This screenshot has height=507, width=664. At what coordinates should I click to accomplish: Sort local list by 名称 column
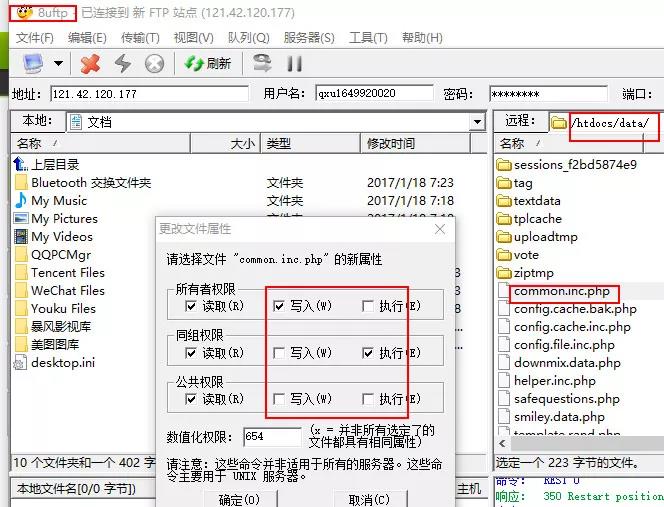point(101,144)
